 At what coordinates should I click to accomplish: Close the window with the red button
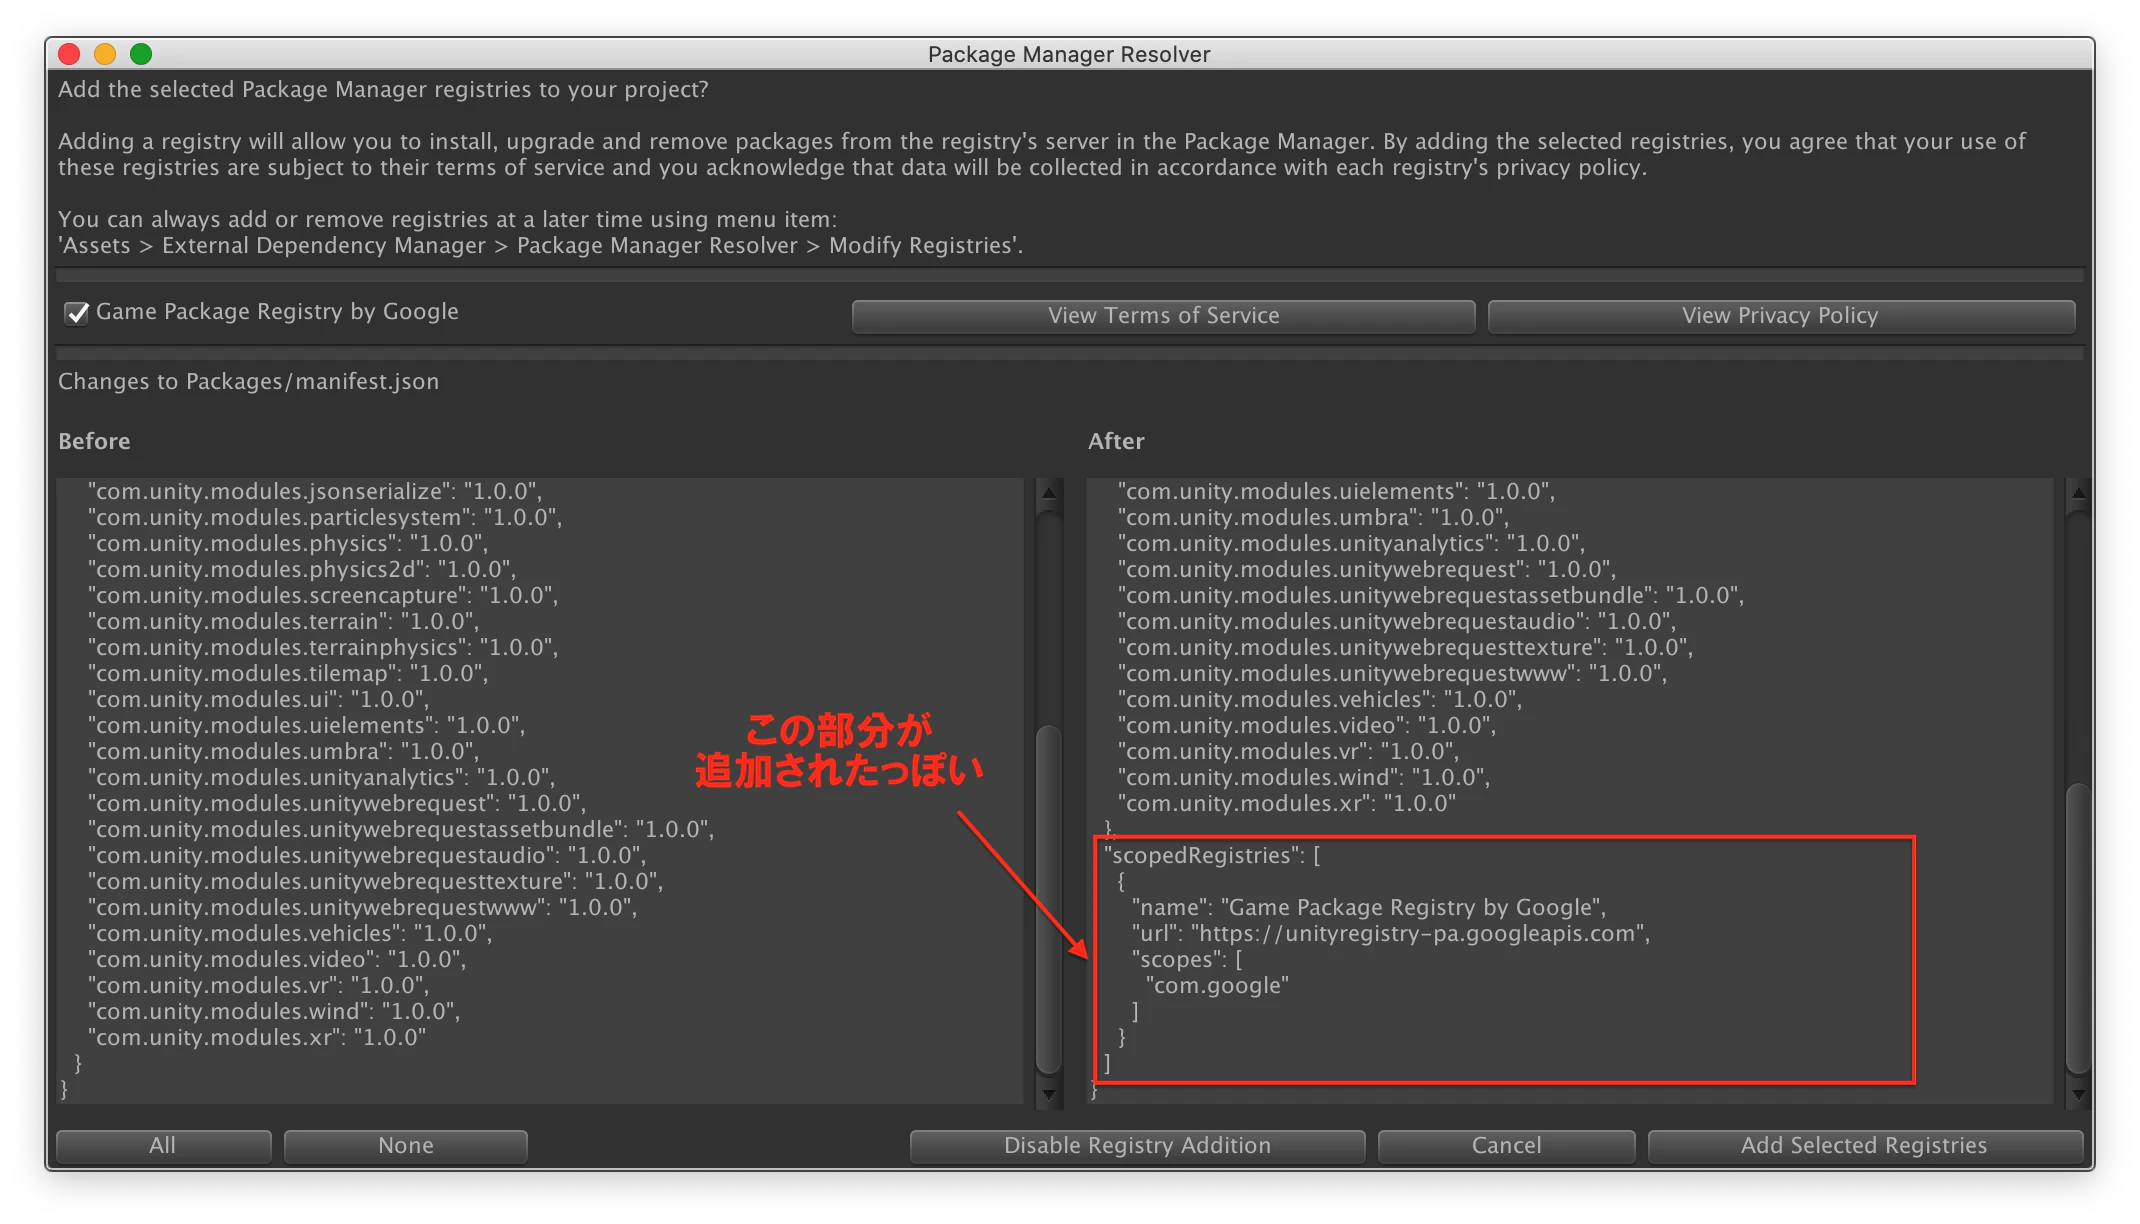tap(69, 54)
